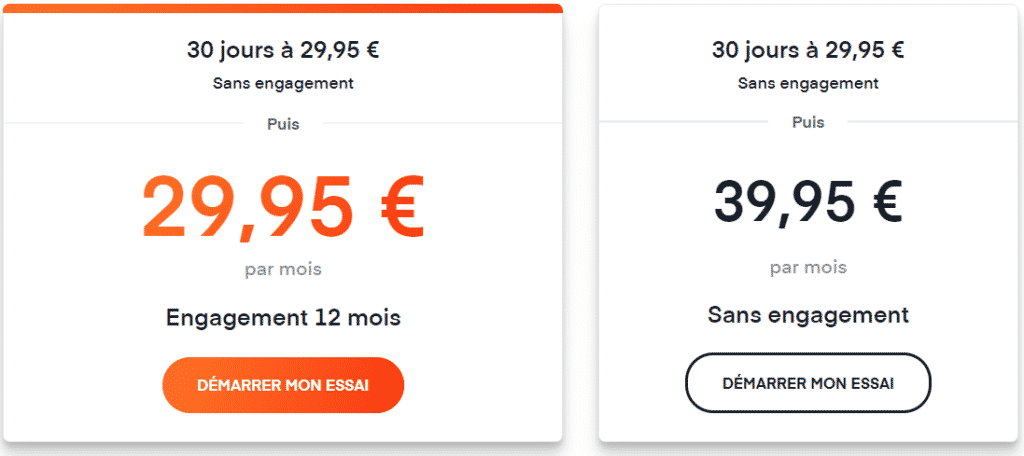This screenshot has width=1024, height=456.
Task: Click par mois under the 29,95 € price
Action: tap(283, 269)
